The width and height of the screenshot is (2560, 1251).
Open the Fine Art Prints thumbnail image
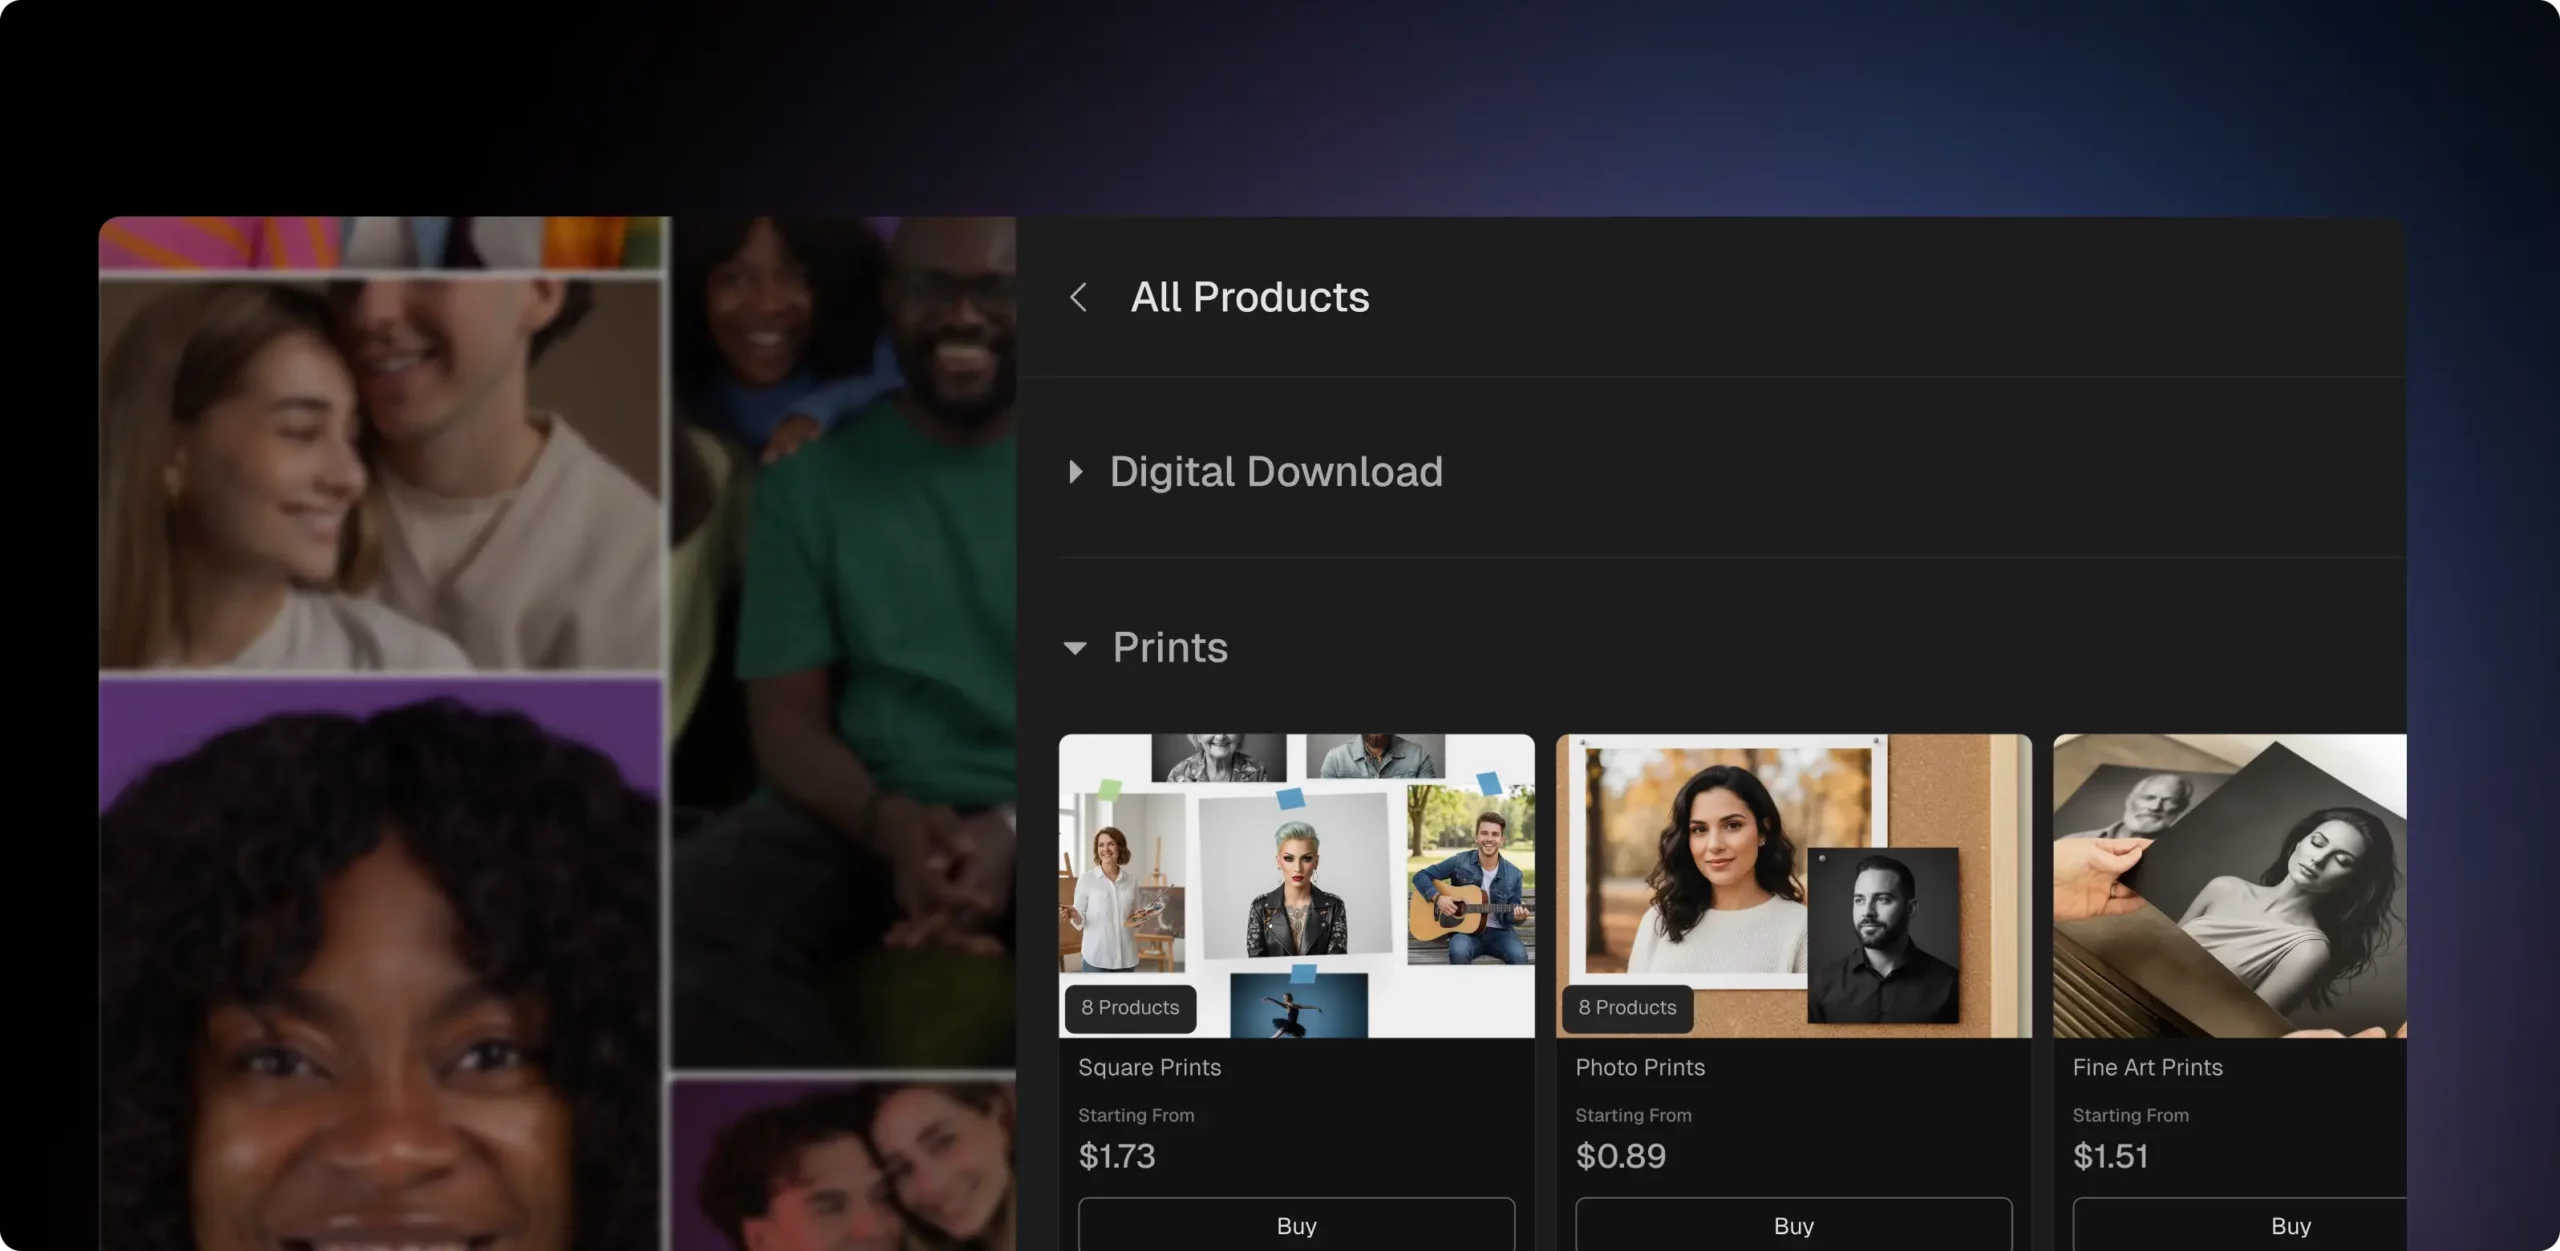pos(2229,886)
